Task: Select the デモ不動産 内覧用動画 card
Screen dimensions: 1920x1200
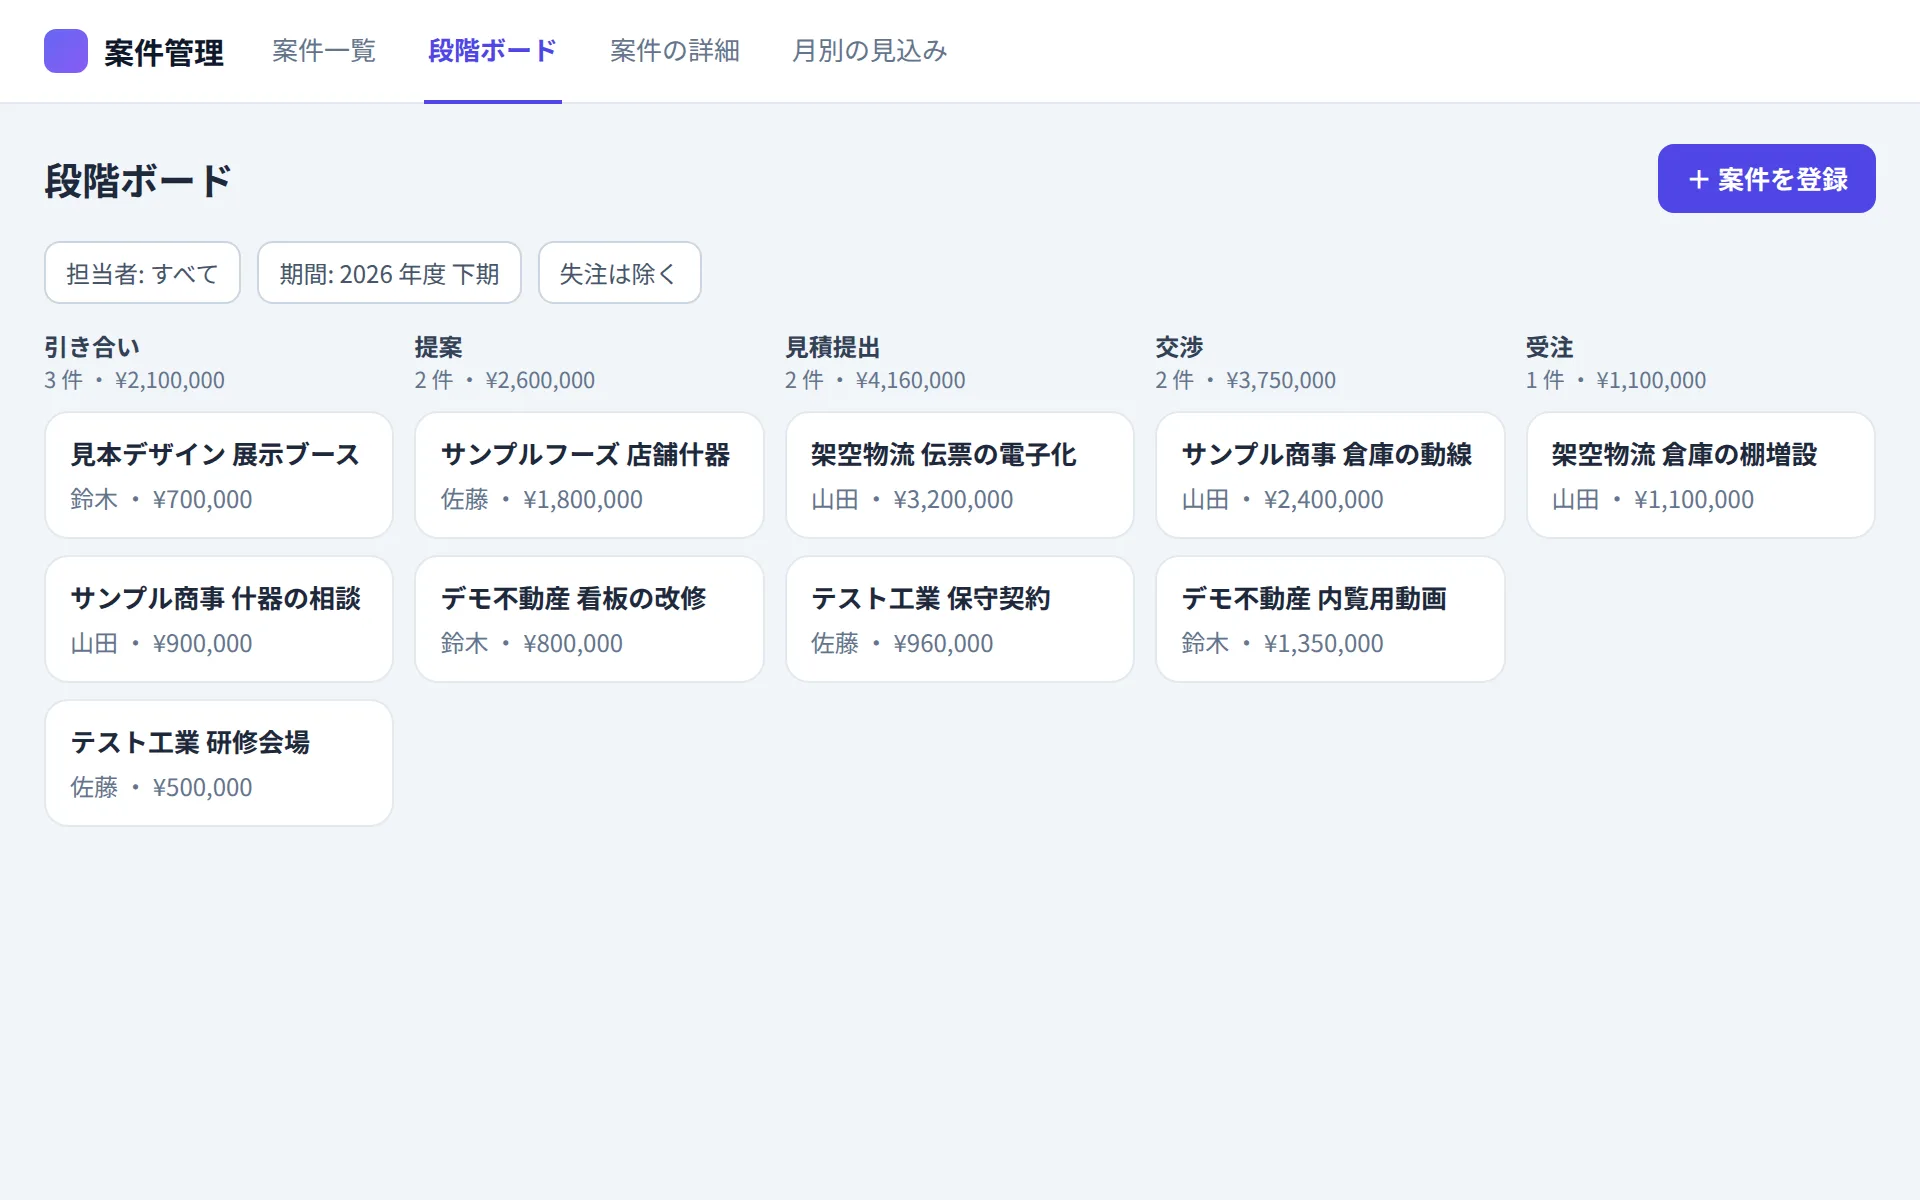Action: [1330, 619]
